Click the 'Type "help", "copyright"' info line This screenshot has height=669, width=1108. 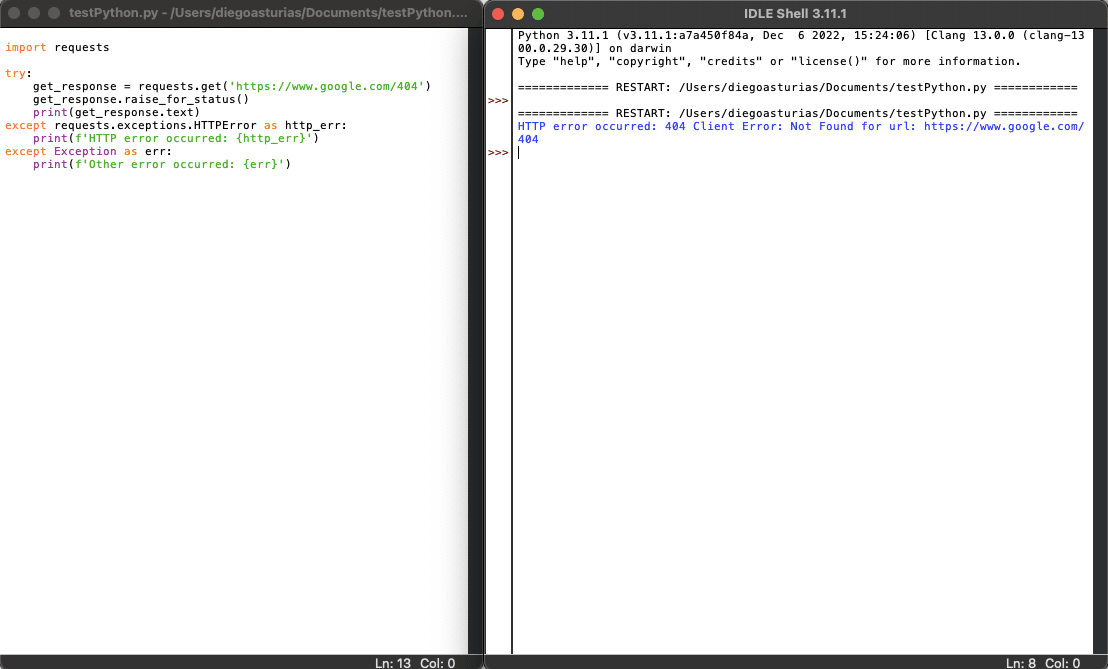[769, 61]
